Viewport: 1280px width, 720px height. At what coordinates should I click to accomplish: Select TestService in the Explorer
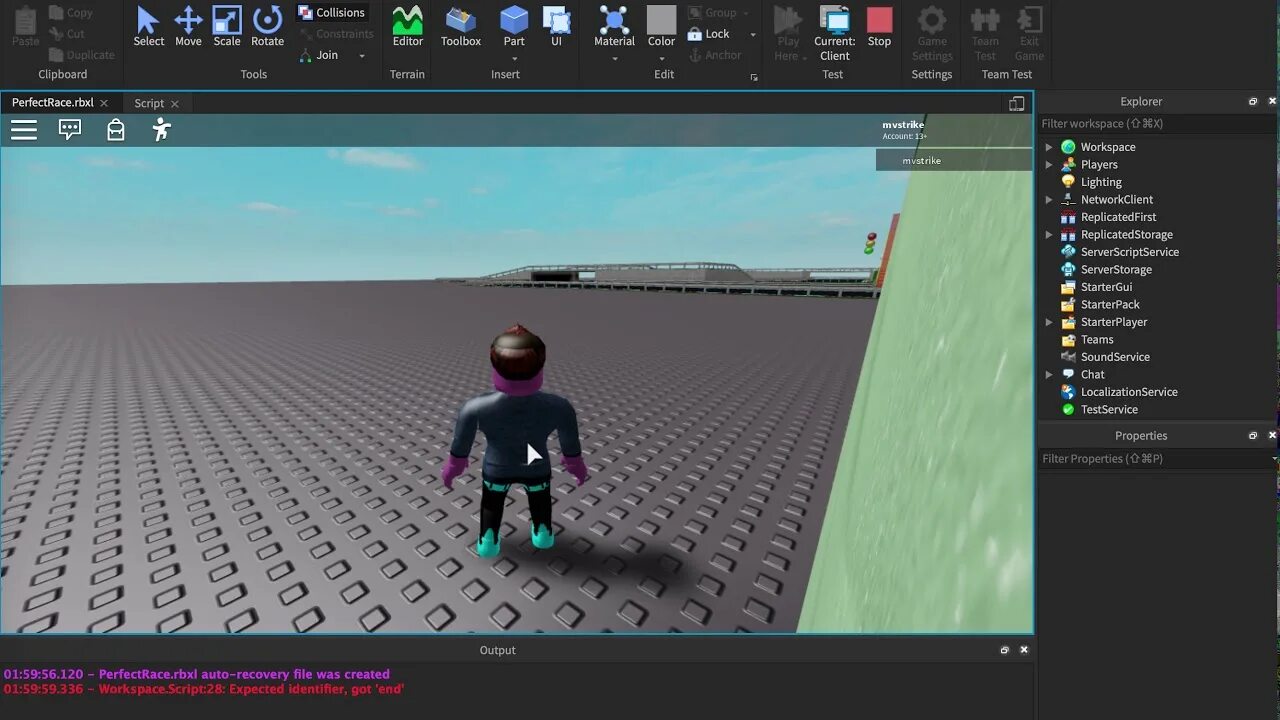[1108, 410]
